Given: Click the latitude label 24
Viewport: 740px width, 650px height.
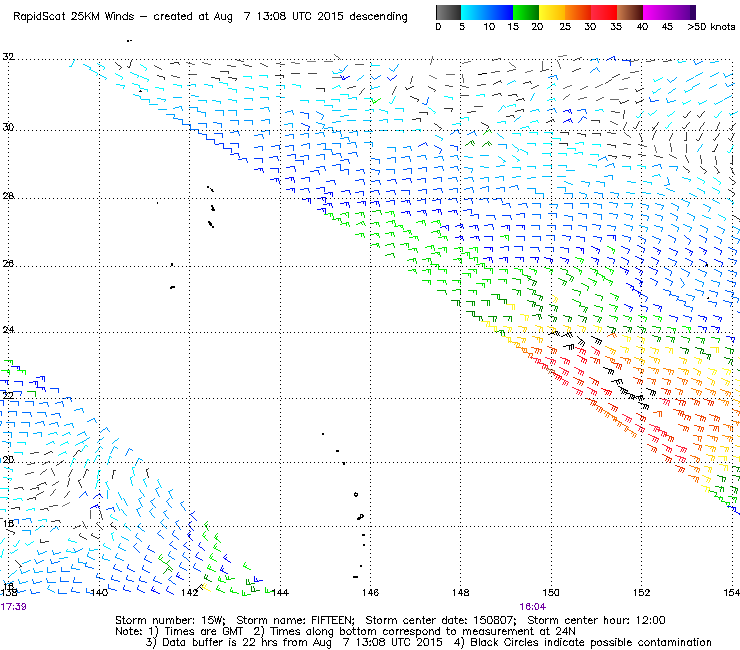Looking at the screenshot, I should click(x=8, y=329).
